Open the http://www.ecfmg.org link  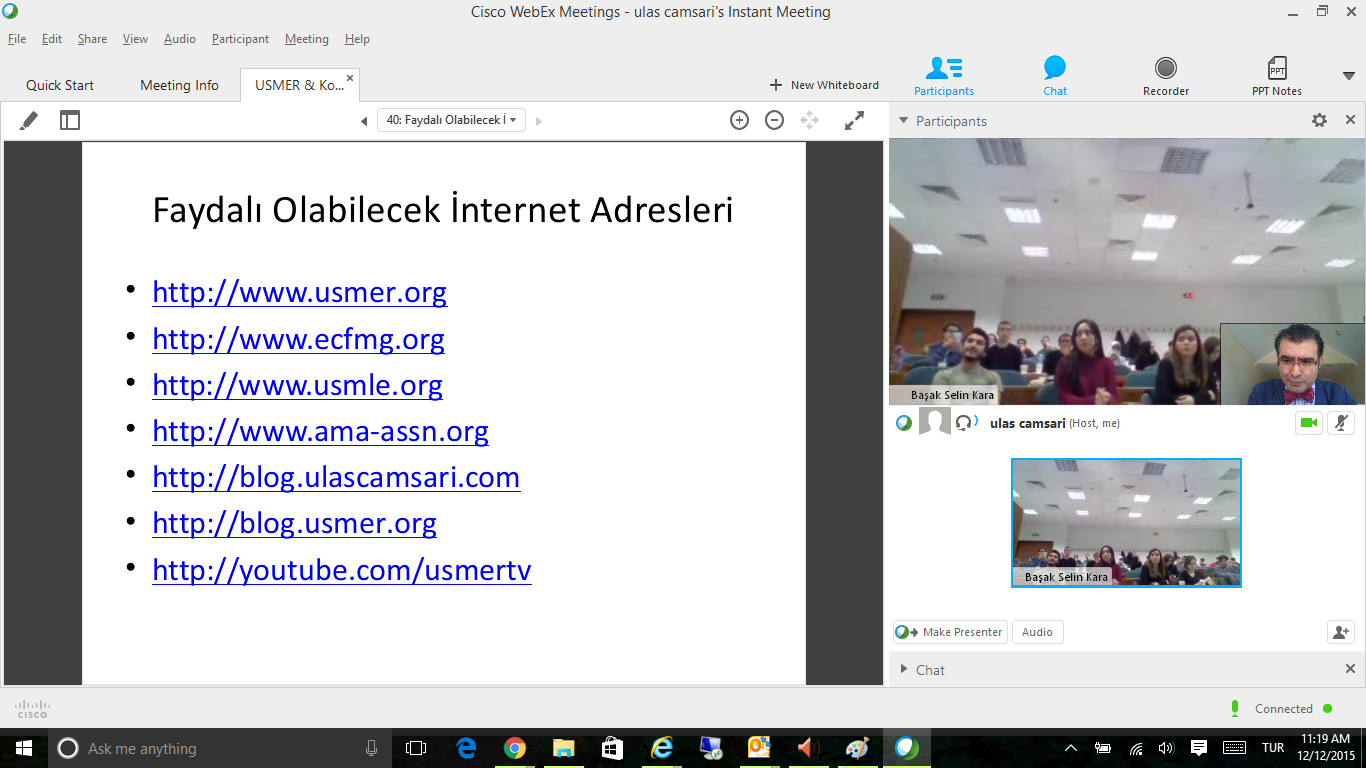click(x=298, y=339)
